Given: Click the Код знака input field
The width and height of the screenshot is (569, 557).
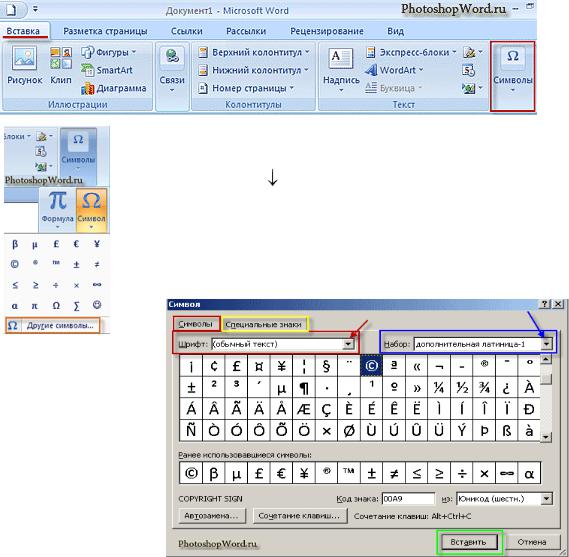Looking at the screenshot, I should point(408,499).
